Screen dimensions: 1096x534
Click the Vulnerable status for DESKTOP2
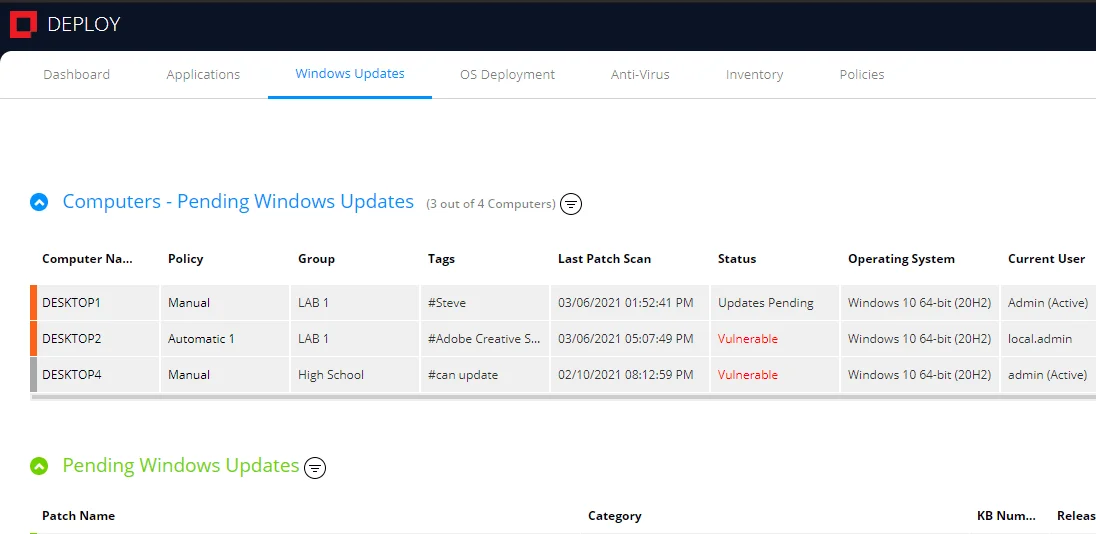pos(747,339)
